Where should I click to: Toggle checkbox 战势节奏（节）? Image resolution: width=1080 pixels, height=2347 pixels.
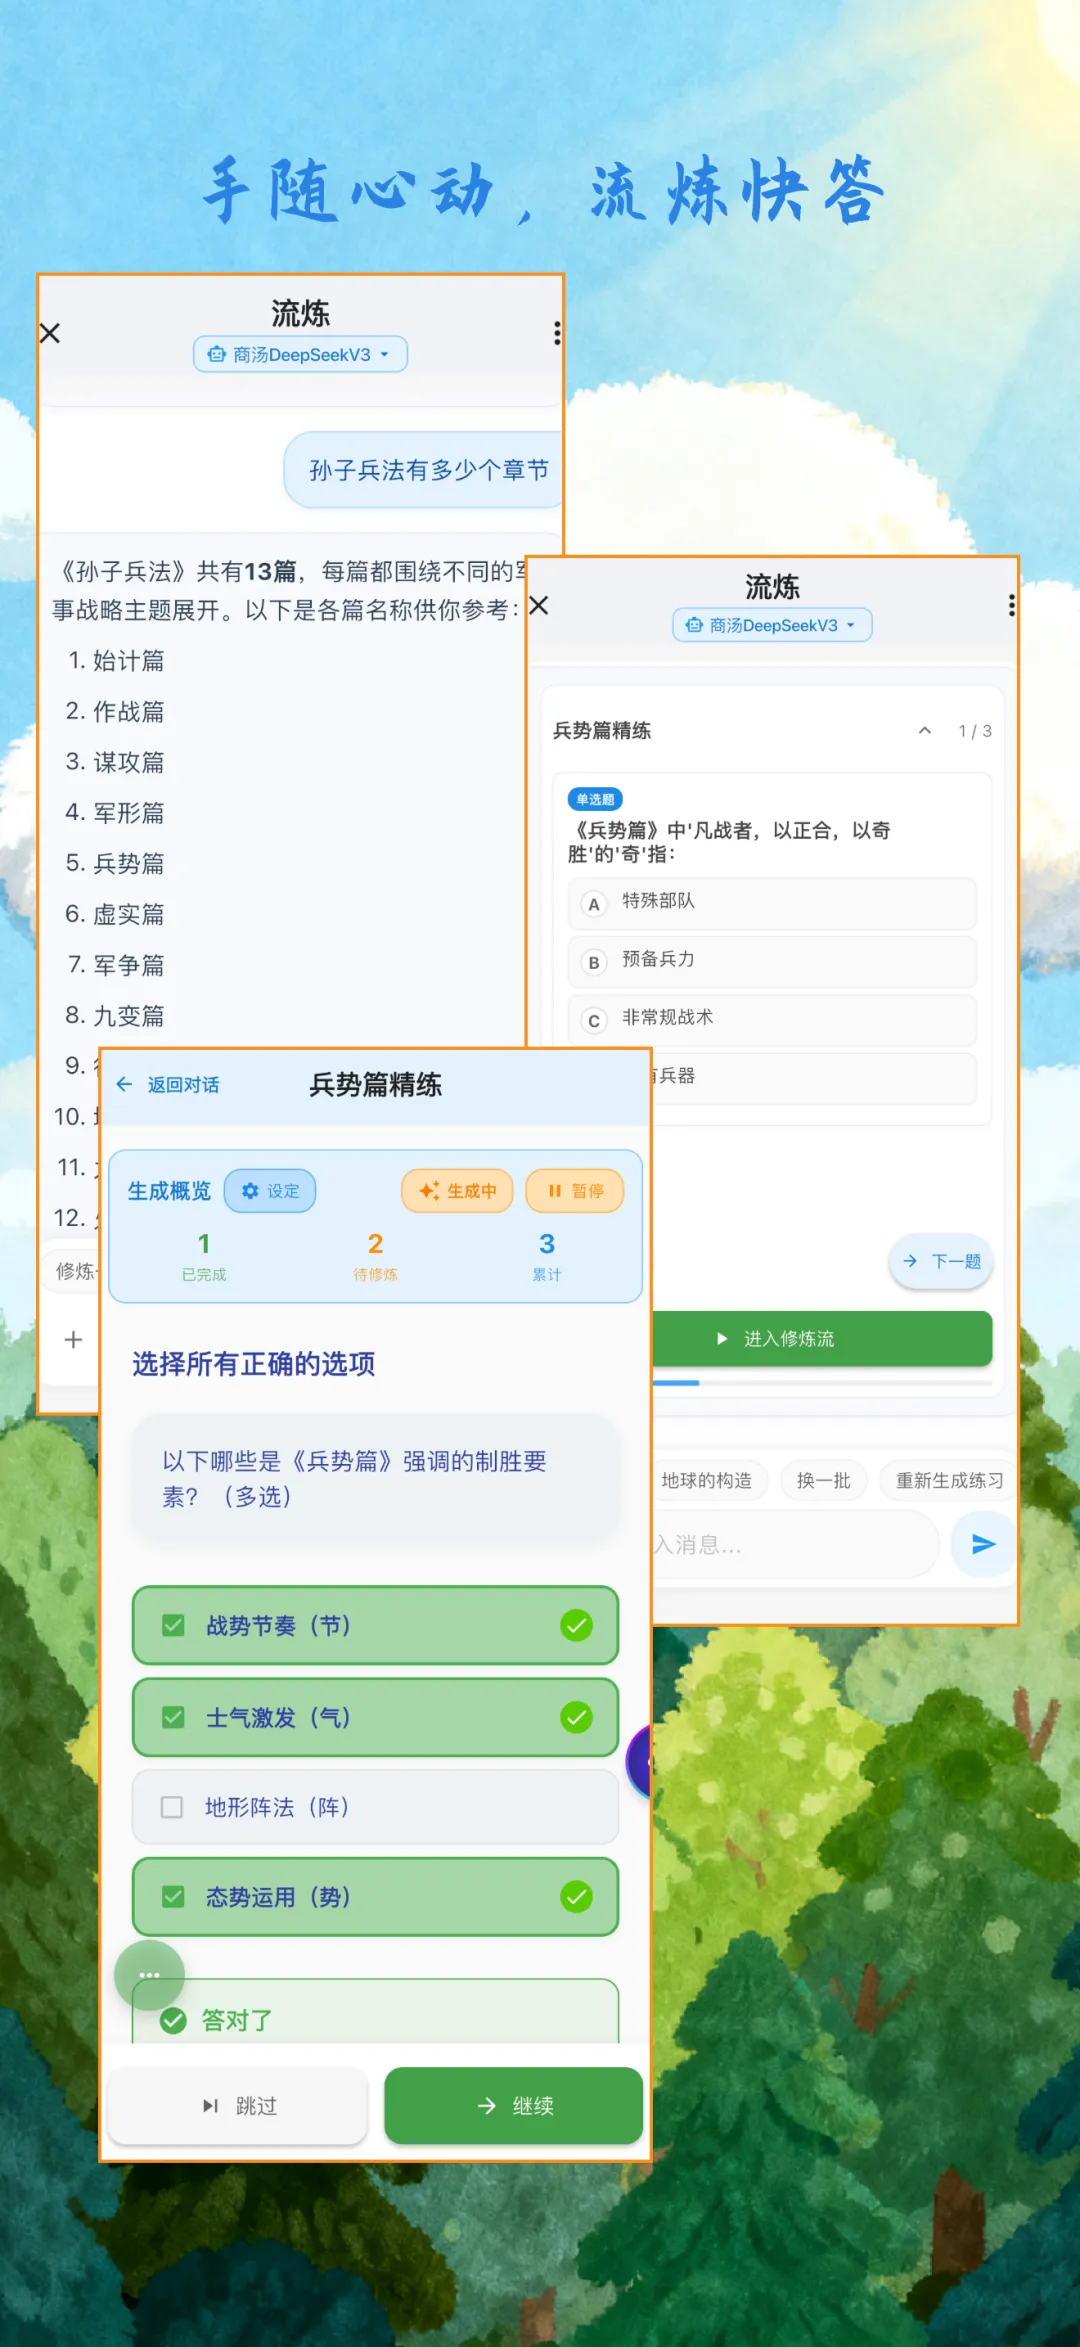point(173,1625)
